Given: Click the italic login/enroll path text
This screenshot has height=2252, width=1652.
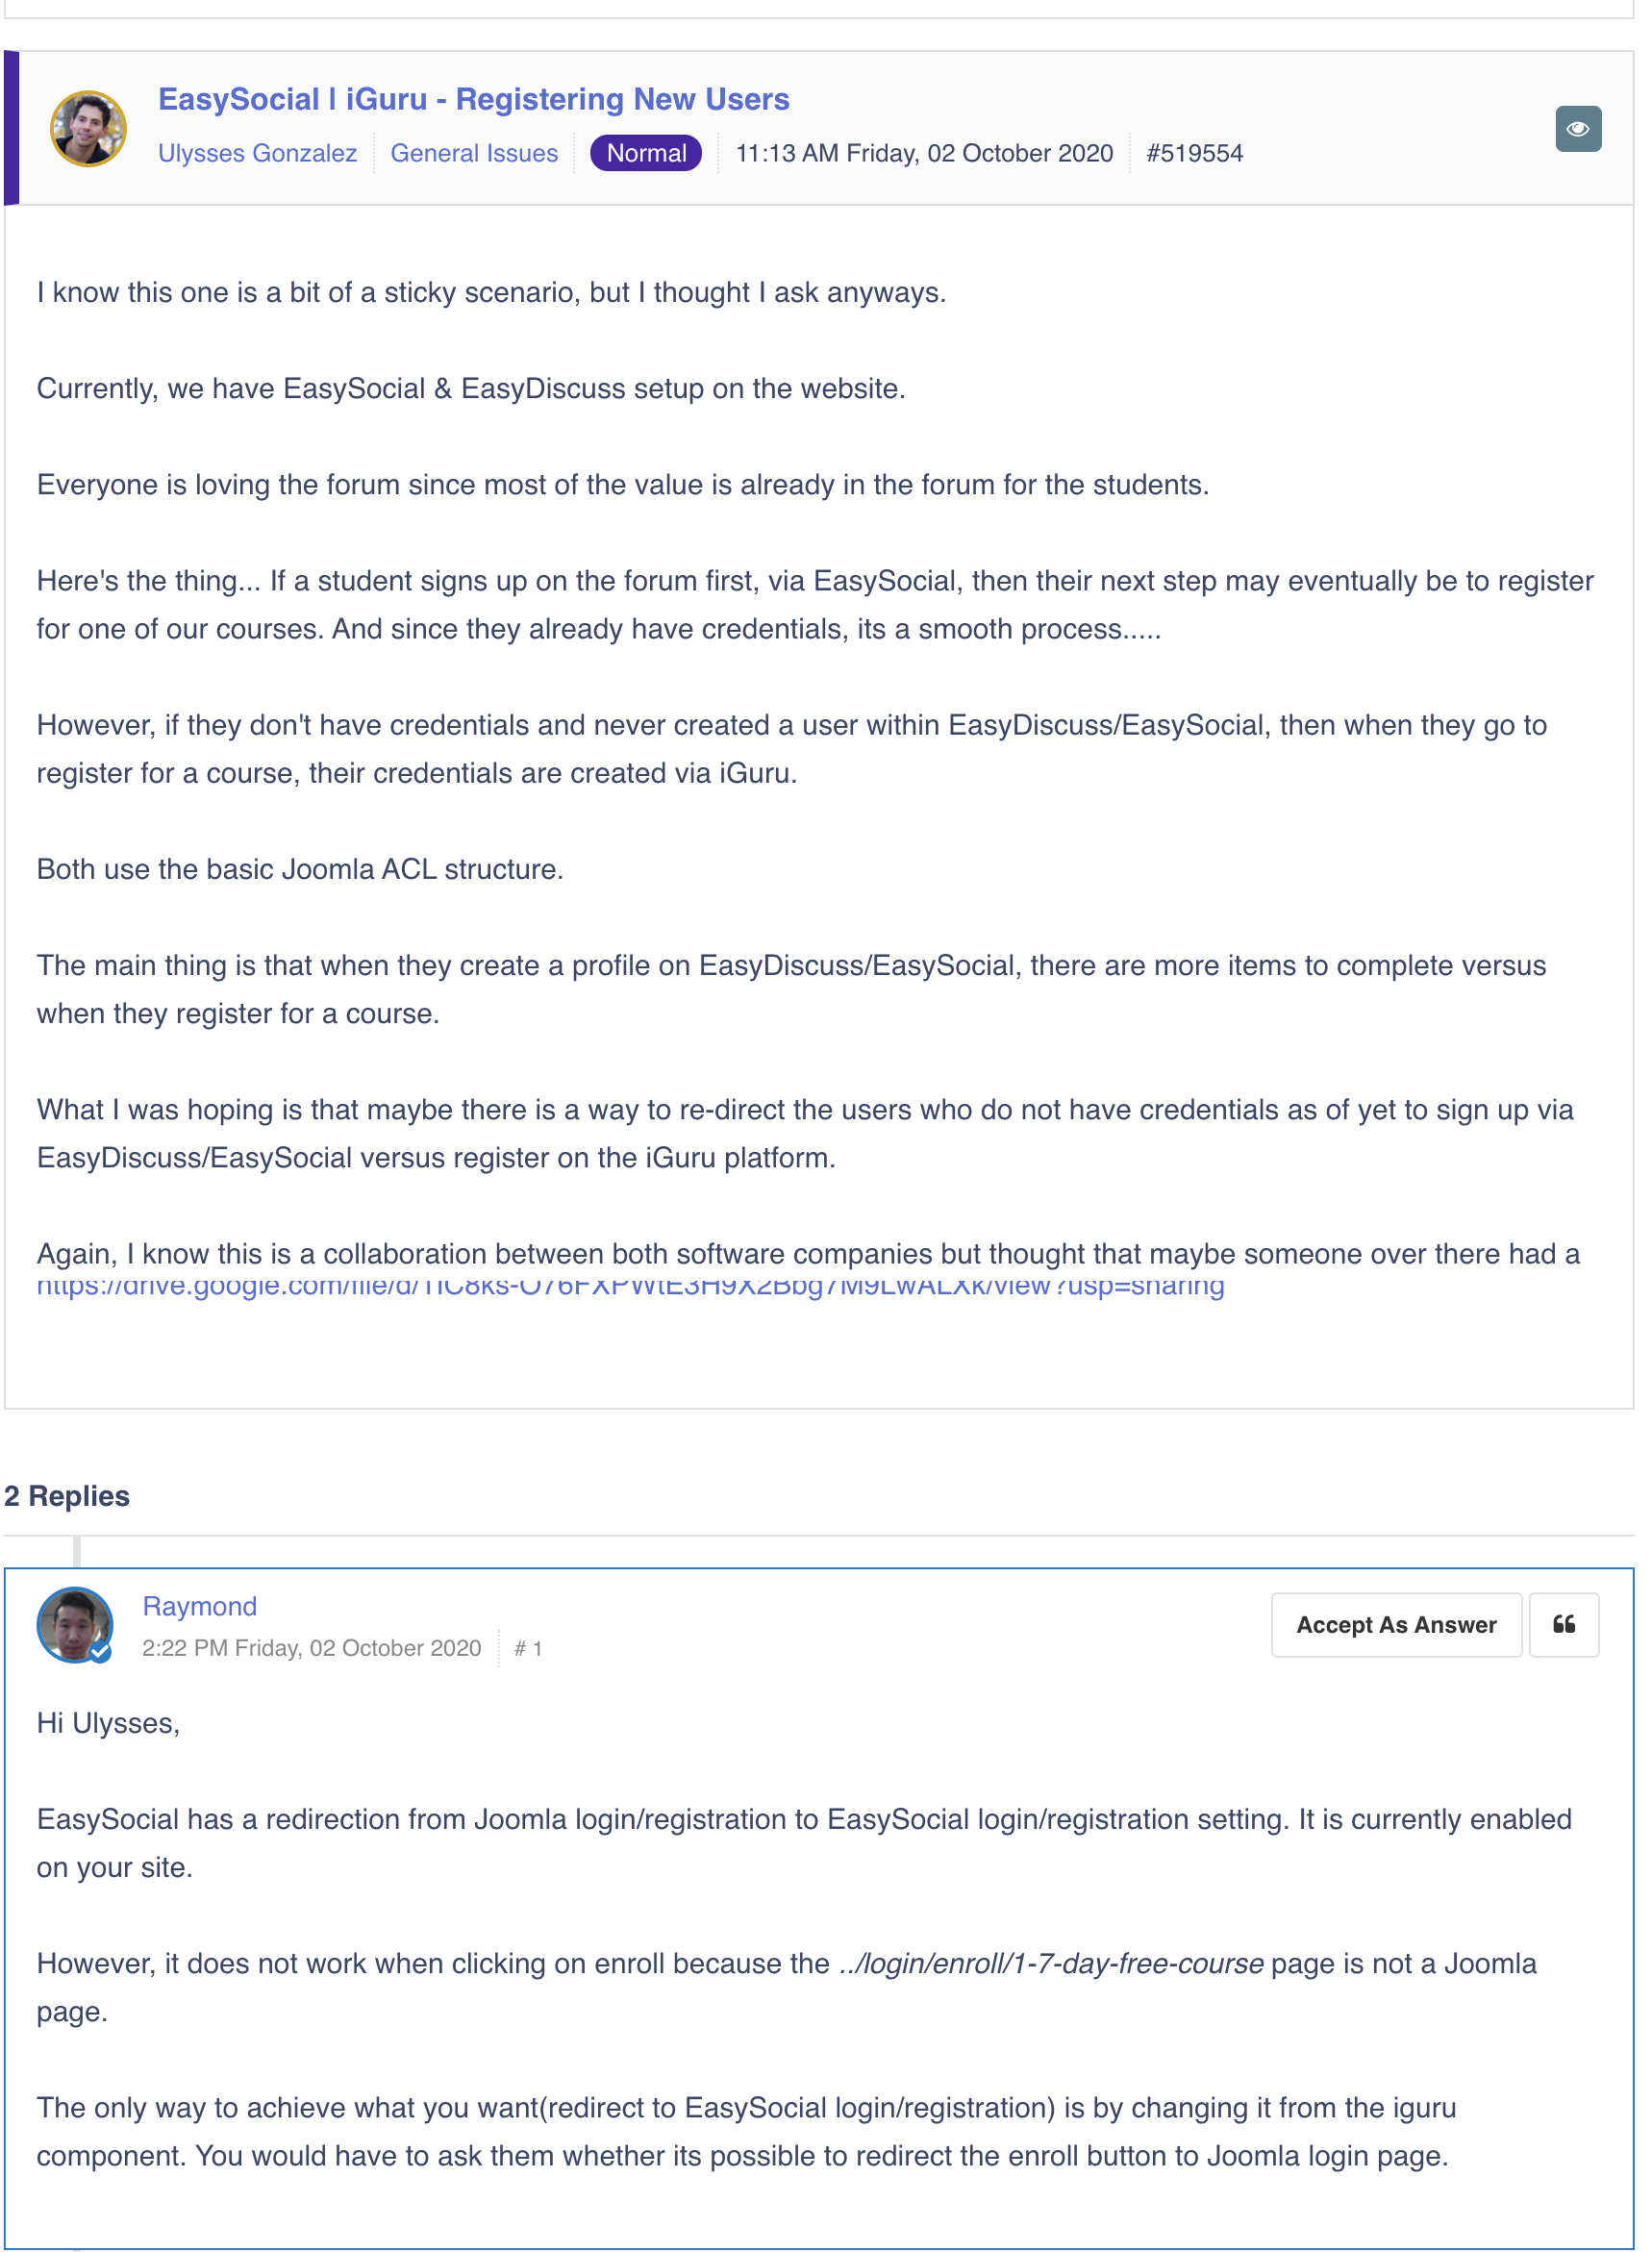Looking at the screenshot, I should click(1050, 1962).
